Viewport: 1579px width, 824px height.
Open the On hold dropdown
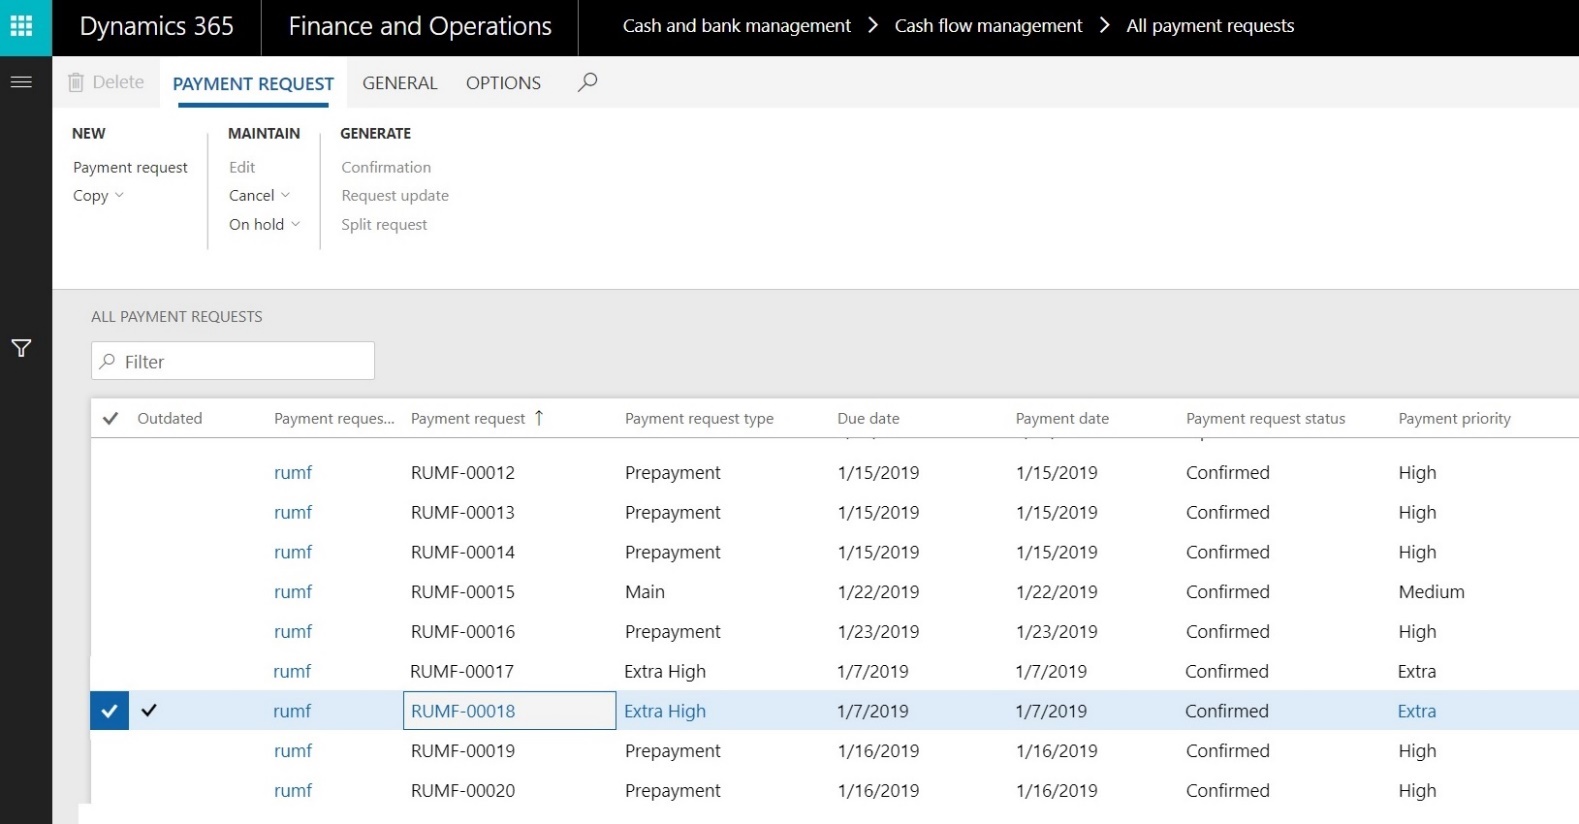click(x=264, y=225)
